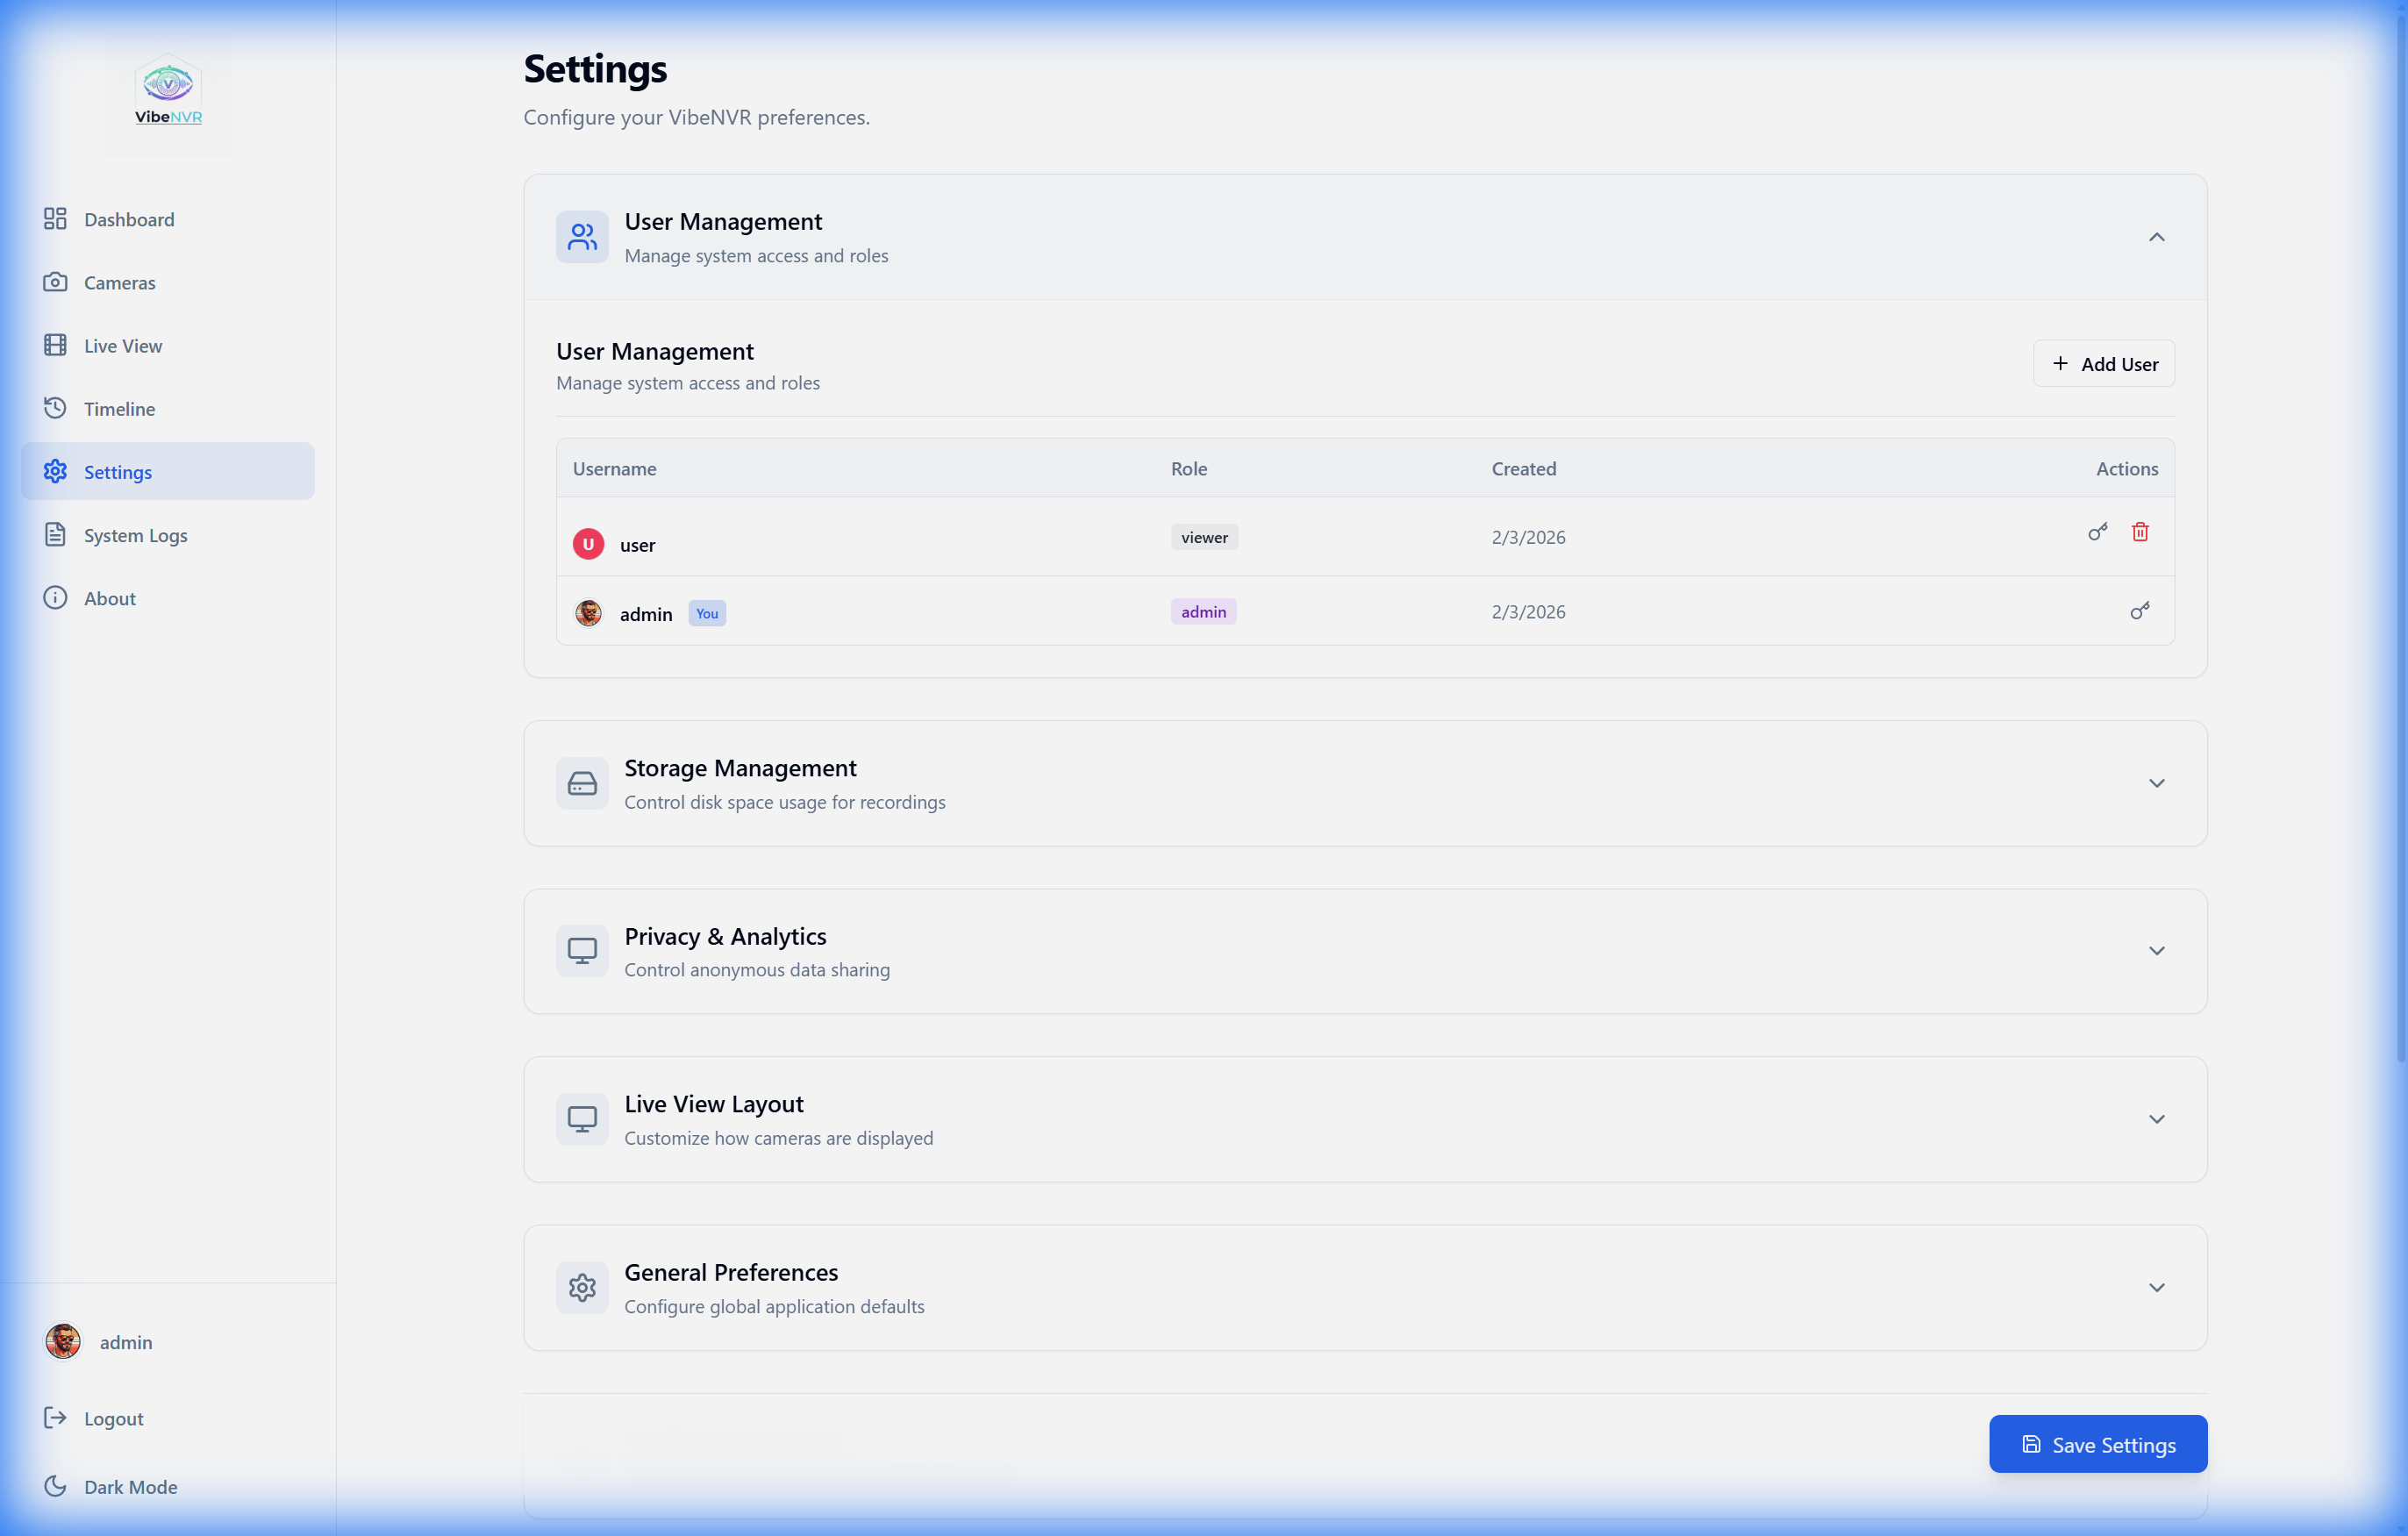Click the Timeline clock icon
Image resolution: width=2408 pixels, height=1536 pixels.
point(56,408)
